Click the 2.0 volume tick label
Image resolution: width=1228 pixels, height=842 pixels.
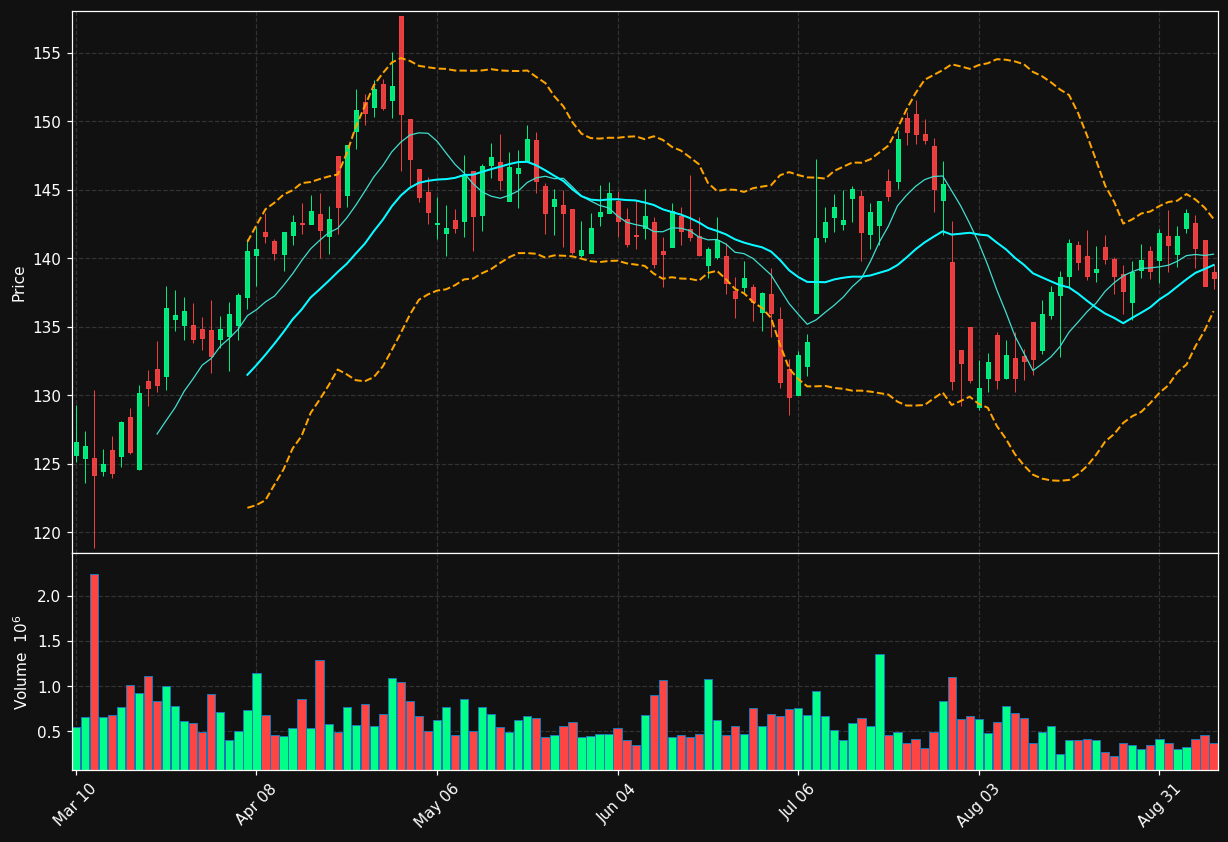[x=51, y=597]
